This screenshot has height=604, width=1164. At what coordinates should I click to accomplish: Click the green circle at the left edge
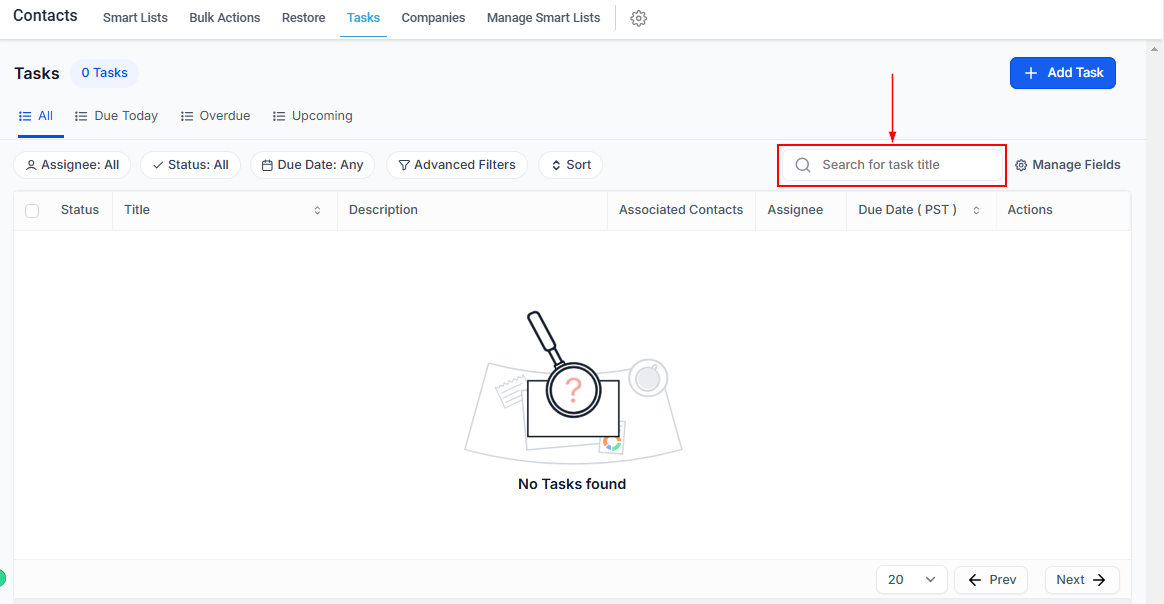2,577
